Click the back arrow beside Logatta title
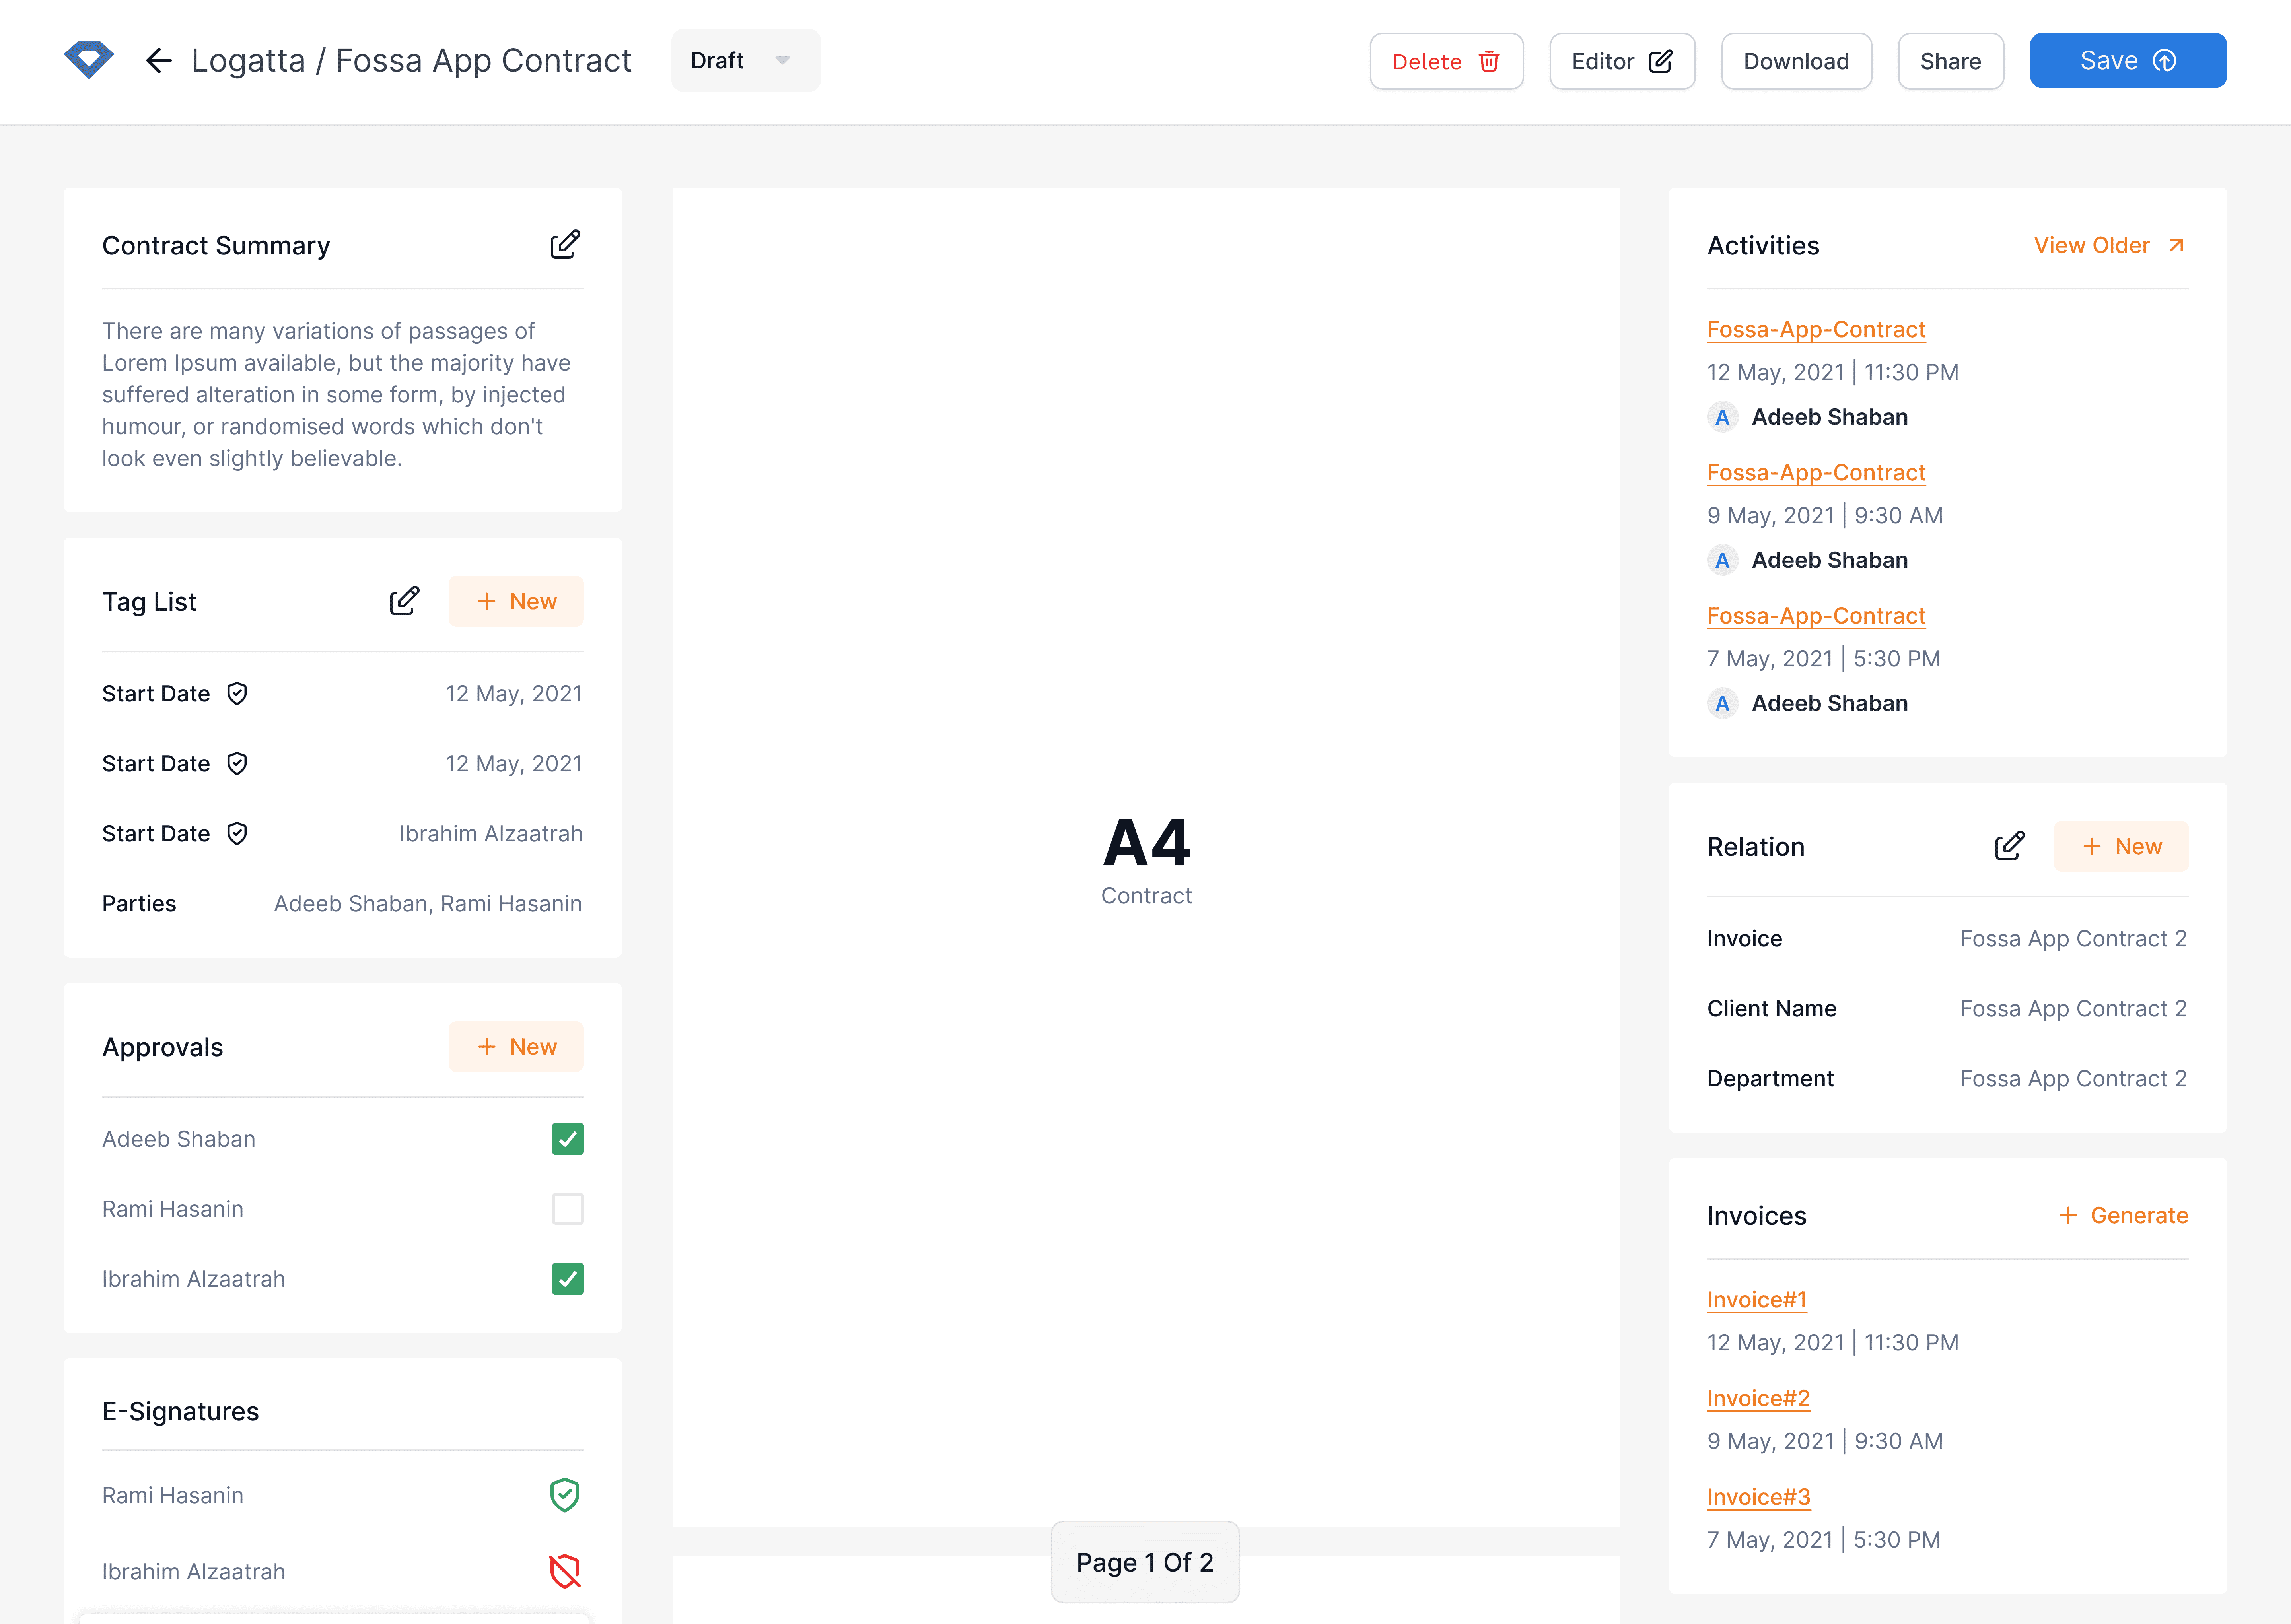Viewport: 2291px width, 1624px height. [158, 61]
